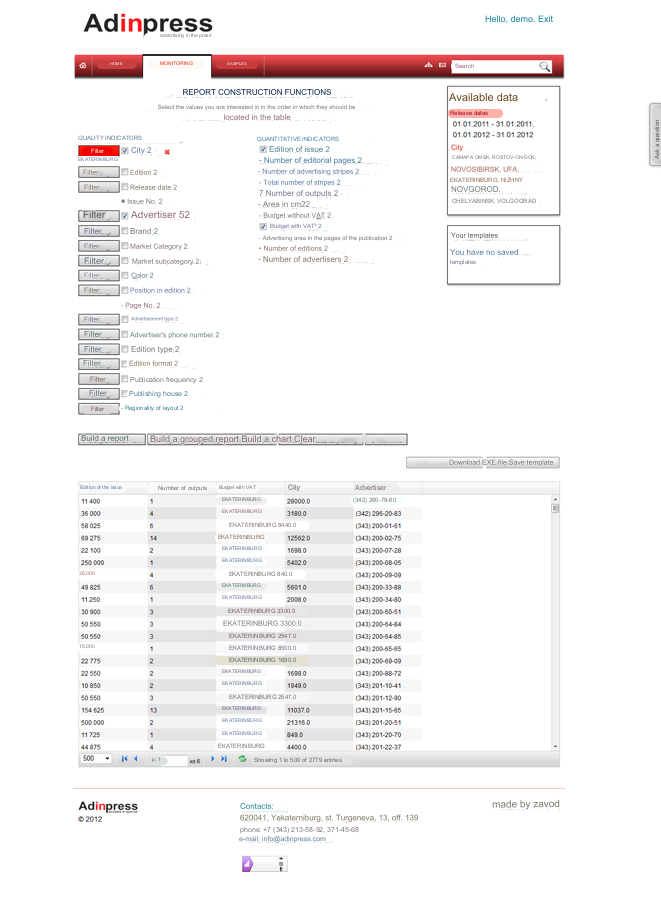This screenshot has width=661, height=916.
Task: Open the red Filter for City 2
Action: [99, 151]
